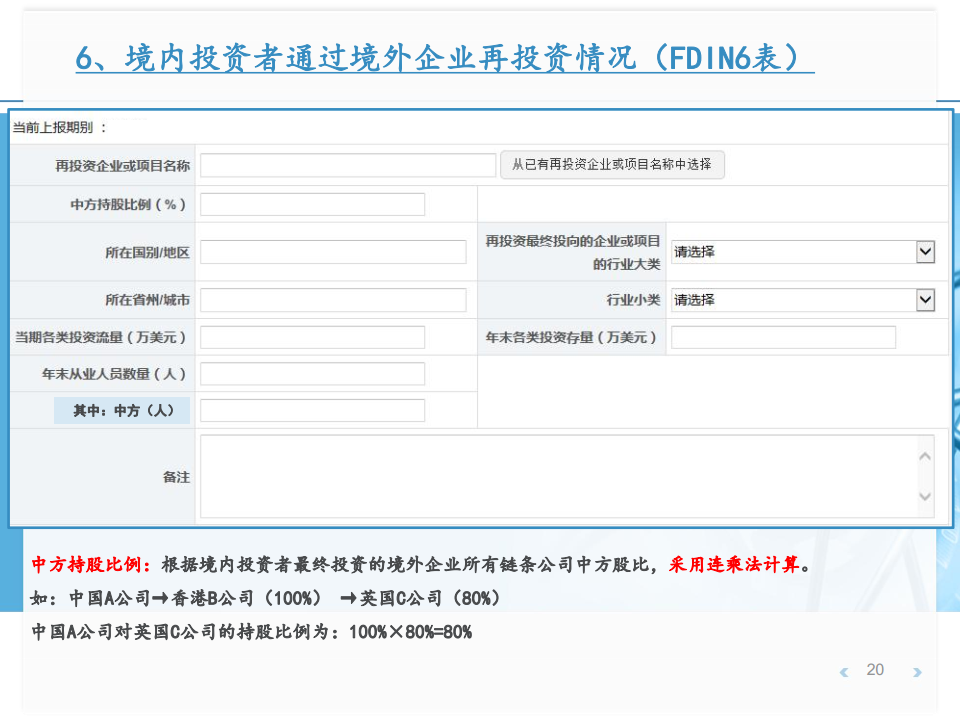Focus the 当期各类投资流量（万美元） field
The width and height of the screenshot is (960, 720).
click(x=312, y=338)
